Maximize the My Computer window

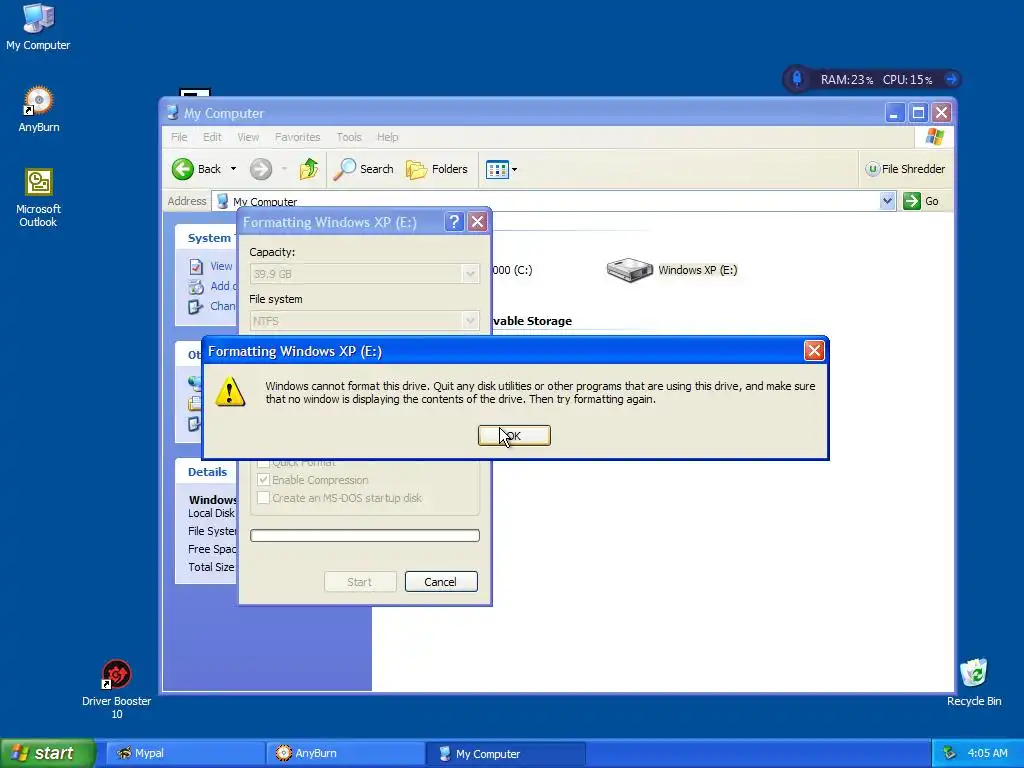pyautogui.click(x=918, y=113)
